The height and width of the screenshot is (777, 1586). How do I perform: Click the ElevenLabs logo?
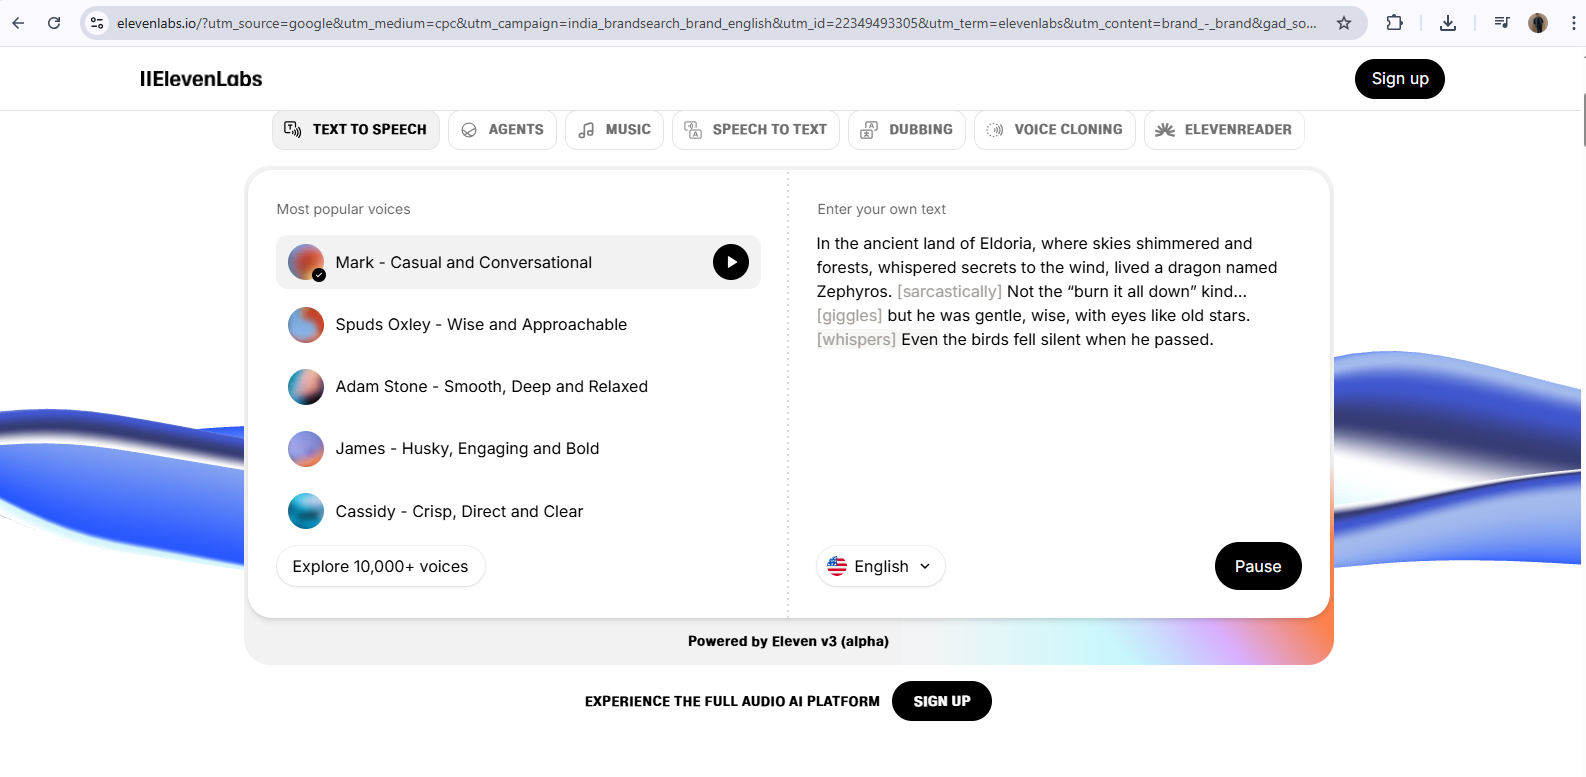tap(201, 79)
